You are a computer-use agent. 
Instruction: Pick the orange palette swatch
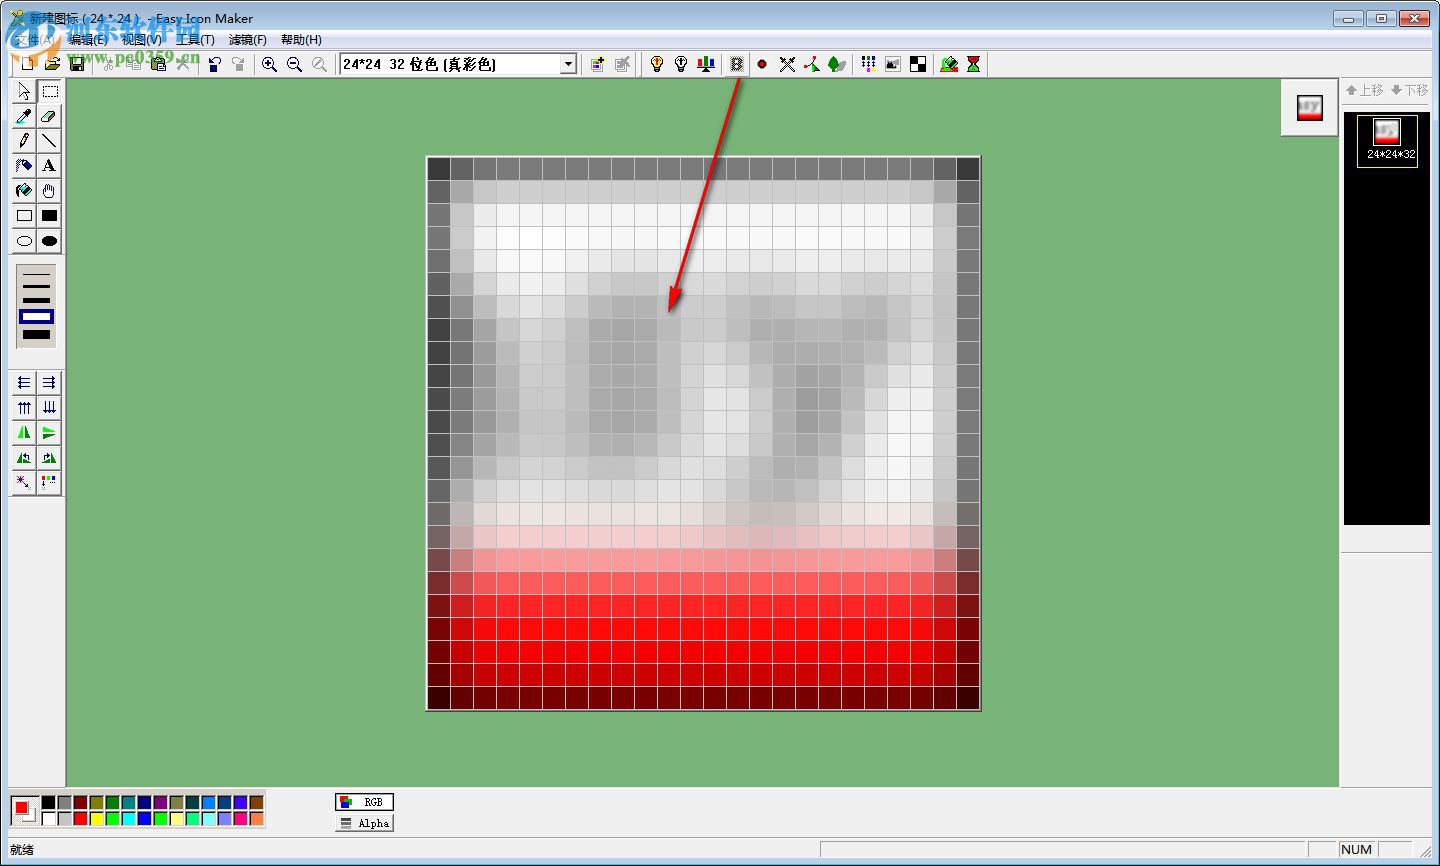[256, 819]
